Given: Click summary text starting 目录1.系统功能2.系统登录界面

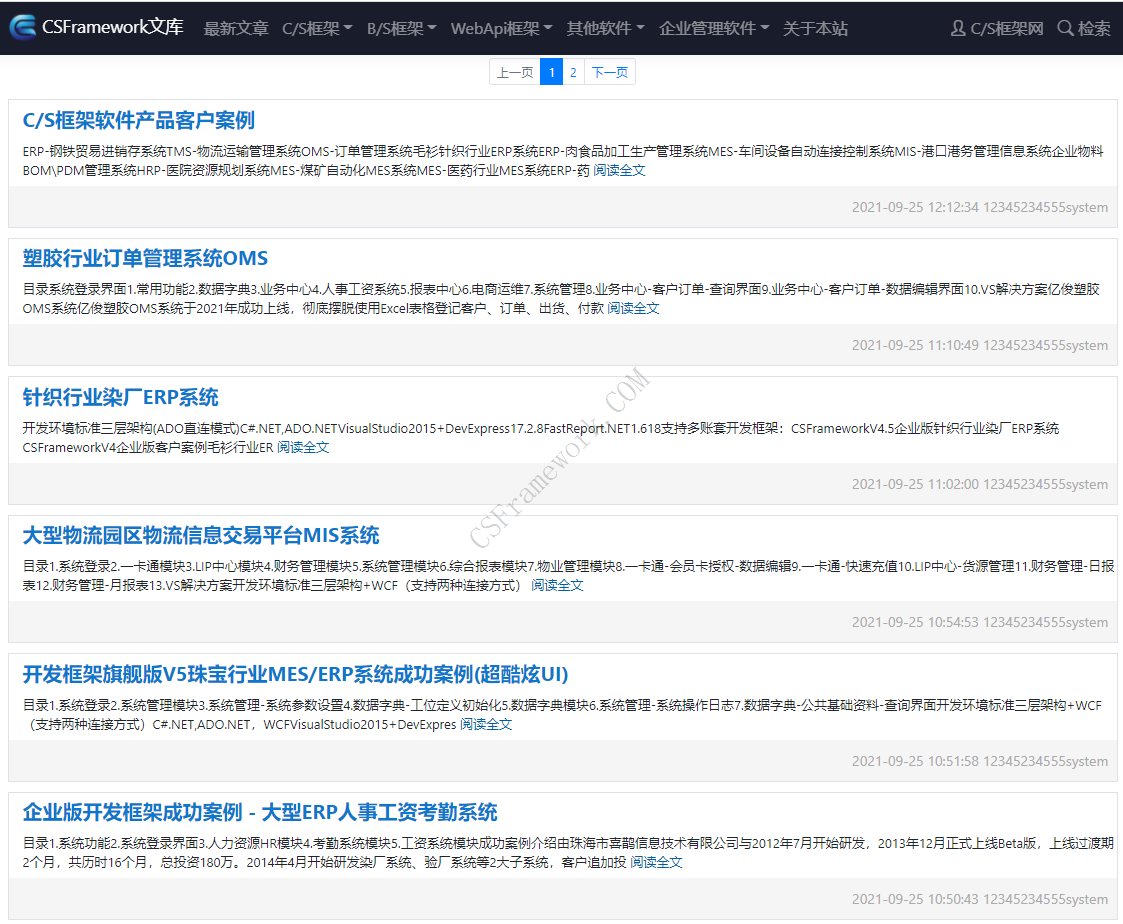Looking at the screenshot, I should tap(568, 853).
